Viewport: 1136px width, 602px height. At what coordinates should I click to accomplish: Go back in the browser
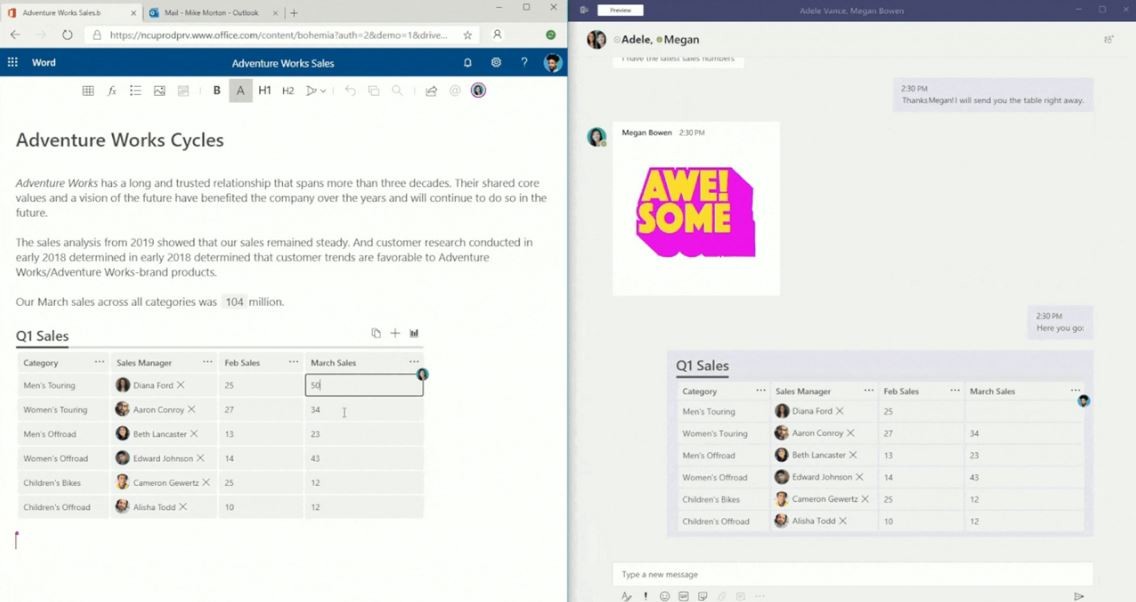click(x=15, y=35)
